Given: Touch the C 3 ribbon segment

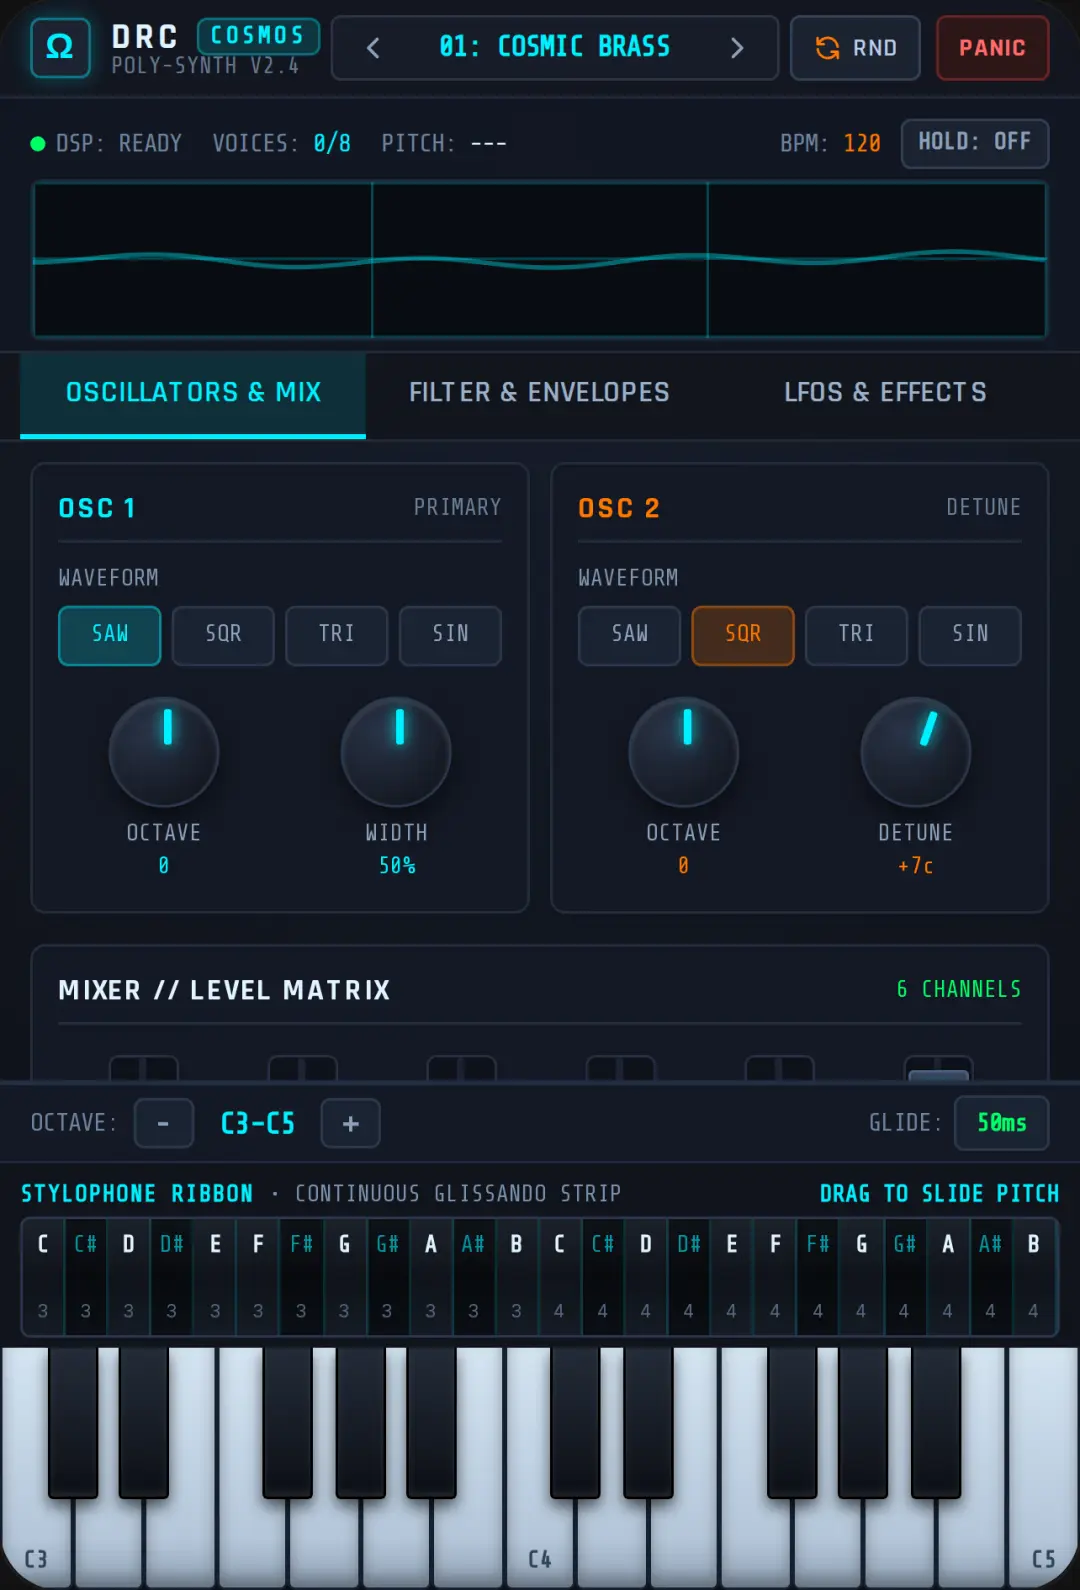Looking at the screenshot, I should tap(43, 1277).
